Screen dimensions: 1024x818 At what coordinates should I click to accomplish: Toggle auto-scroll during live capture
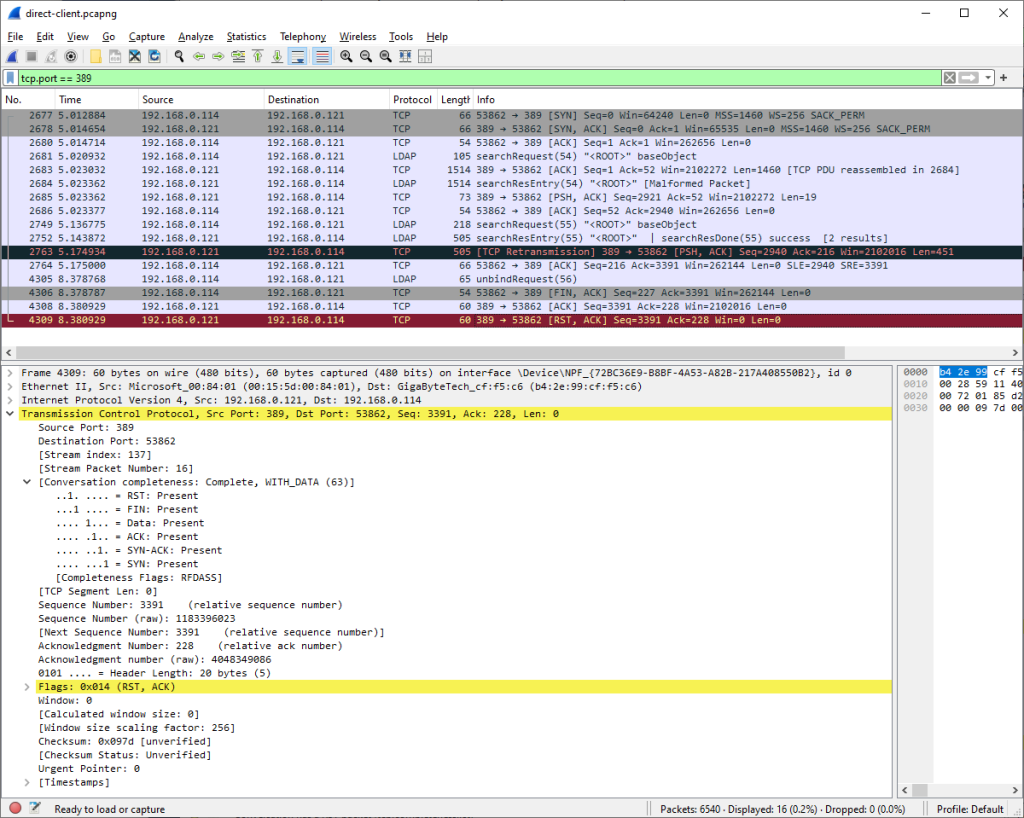[299, 56]
